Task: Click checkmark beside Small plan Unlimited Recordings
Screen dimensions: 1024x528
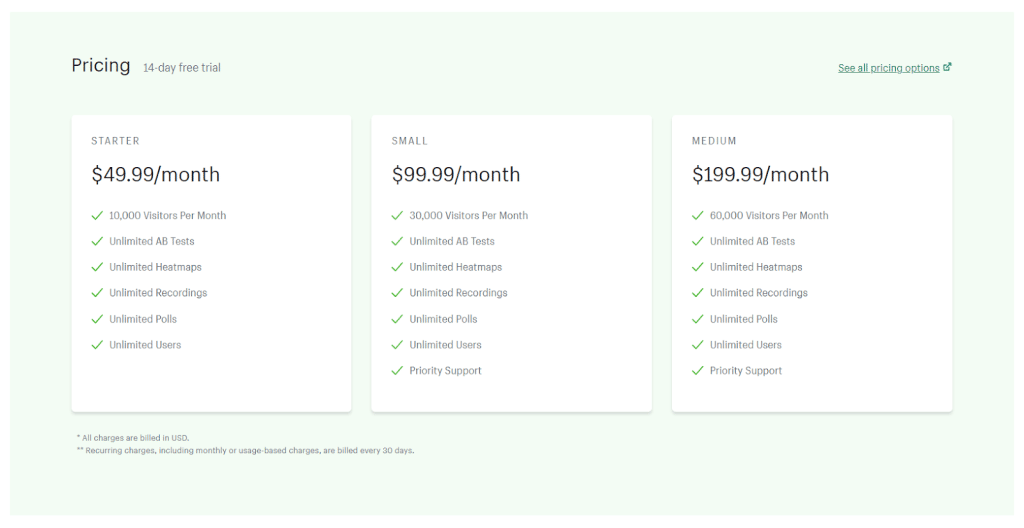Action: [x=398, y=293]
